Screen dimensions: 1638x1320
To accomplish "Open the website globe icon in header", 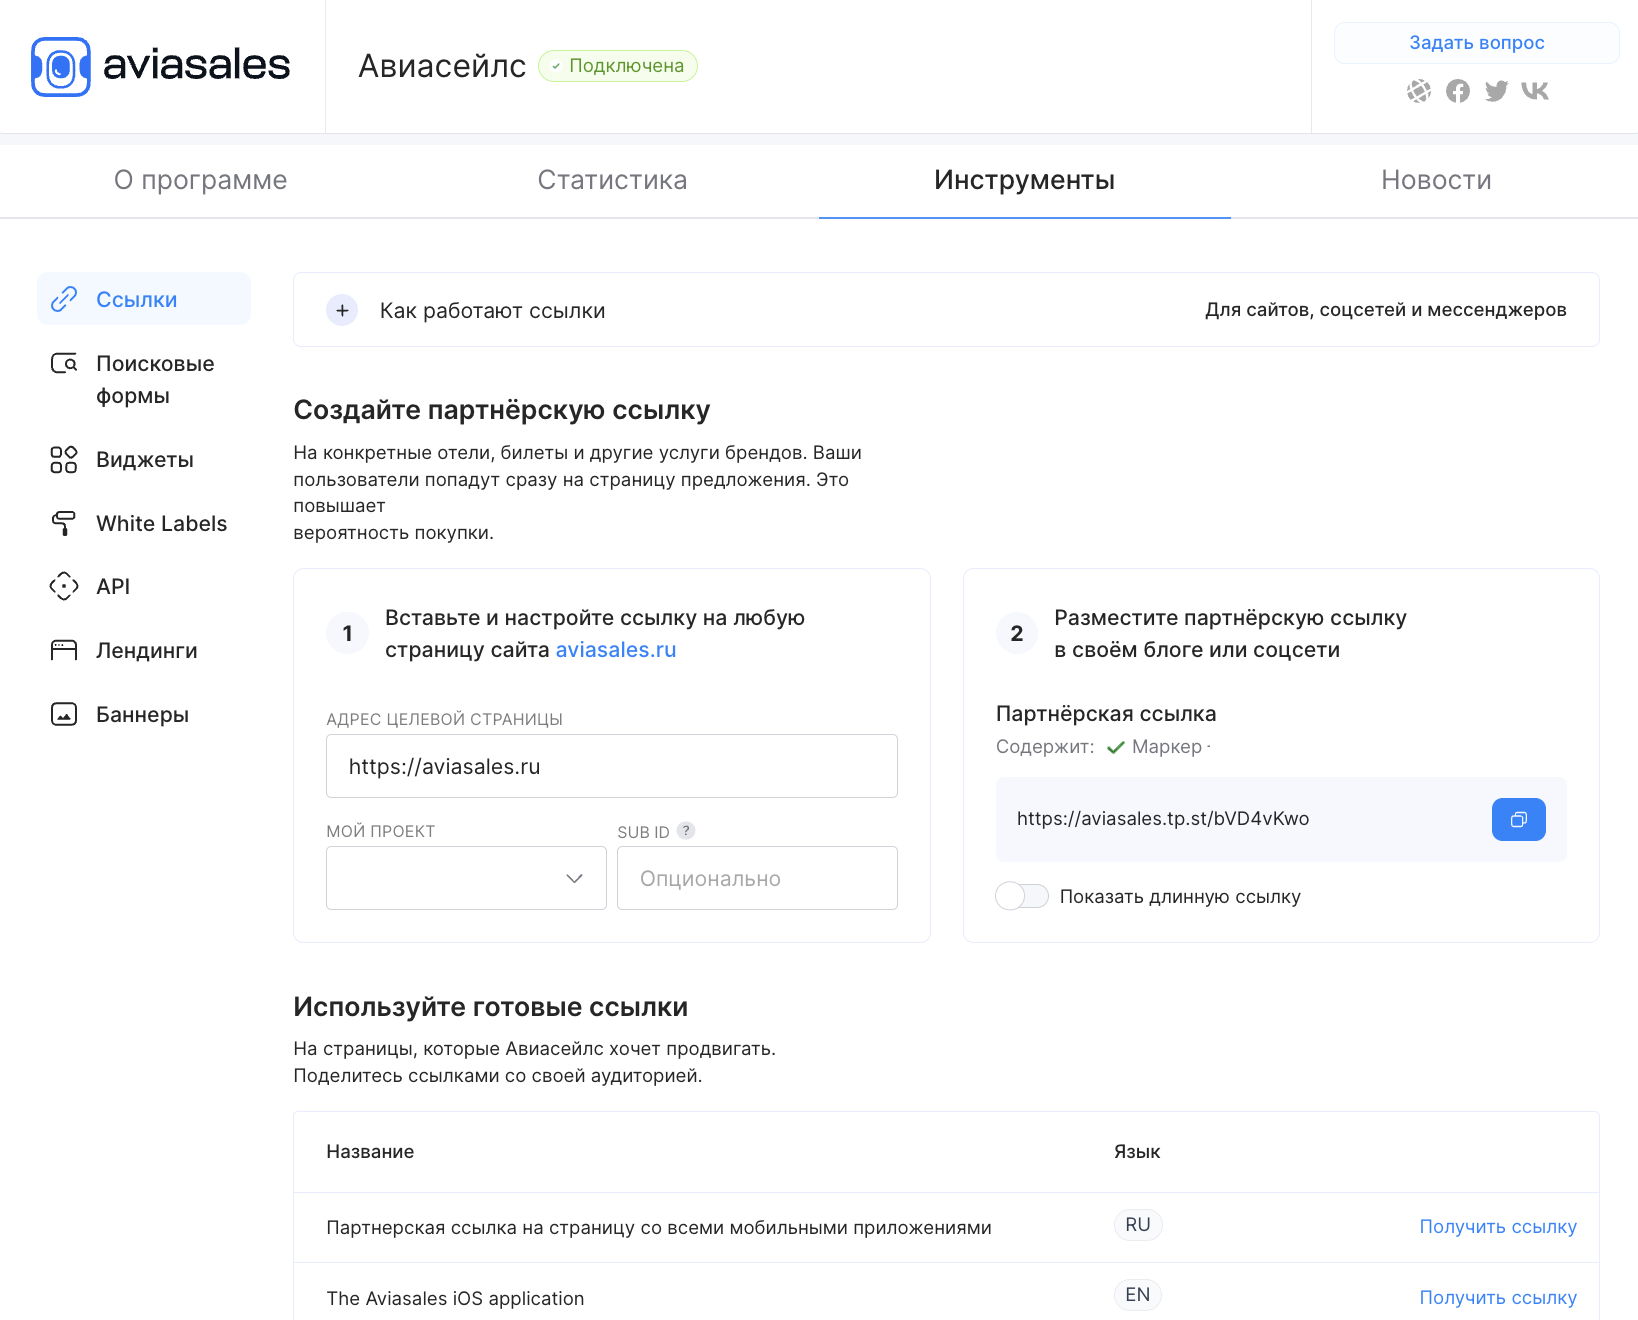I will coord(1419,91).
